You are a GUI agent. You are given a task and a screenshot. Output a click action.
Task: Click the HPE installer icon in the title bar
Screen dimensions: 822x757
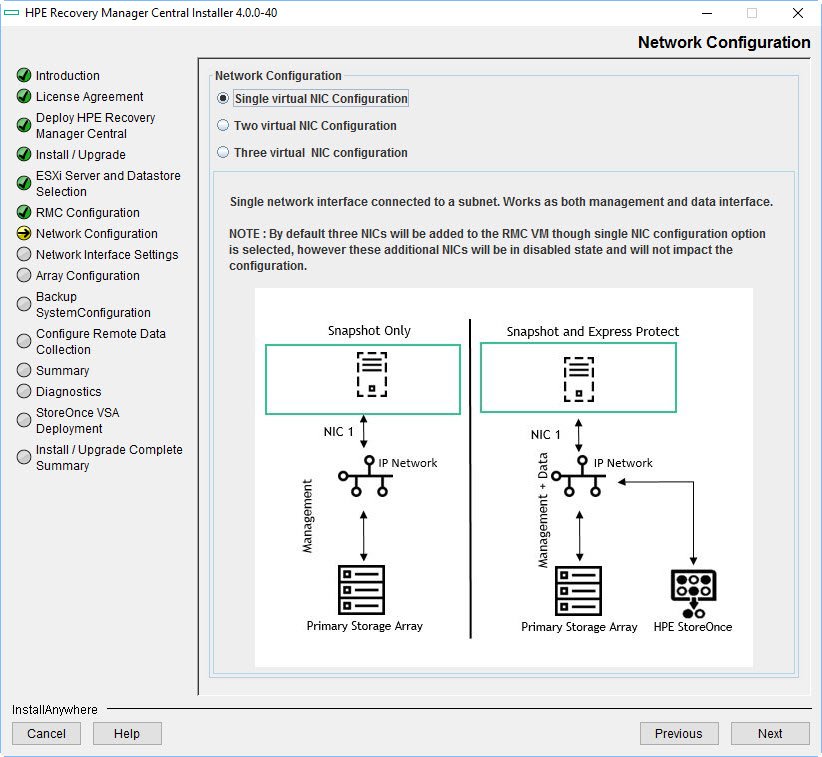point(14,13)
